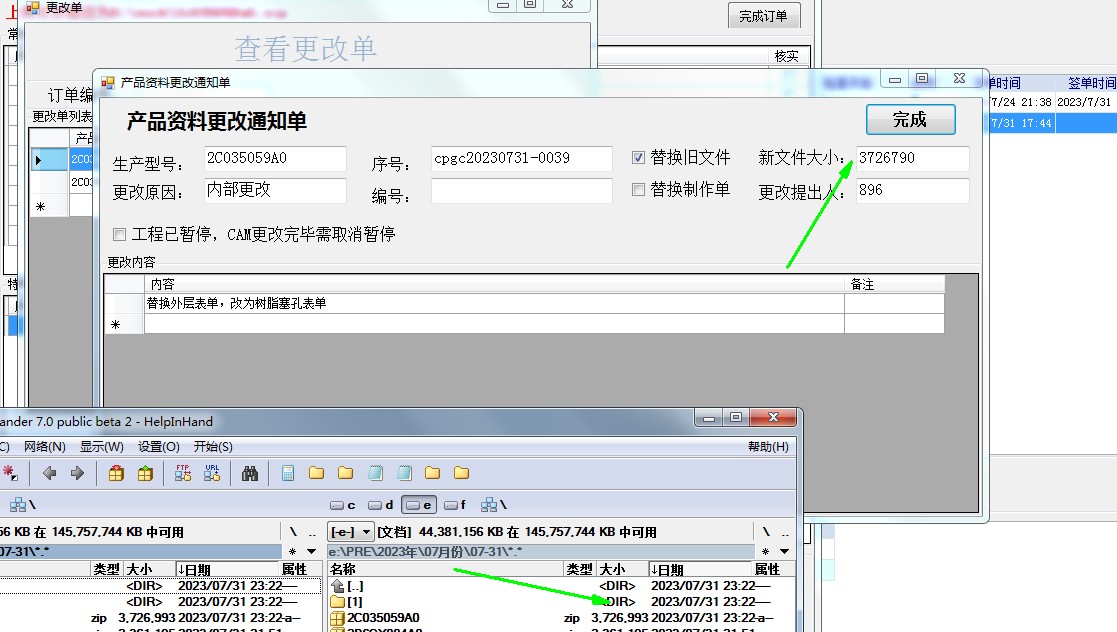Click the 更改原因 field showing 内部更改
The width and height of the screenshot is (1117, 632).
(x=274, y=190)
